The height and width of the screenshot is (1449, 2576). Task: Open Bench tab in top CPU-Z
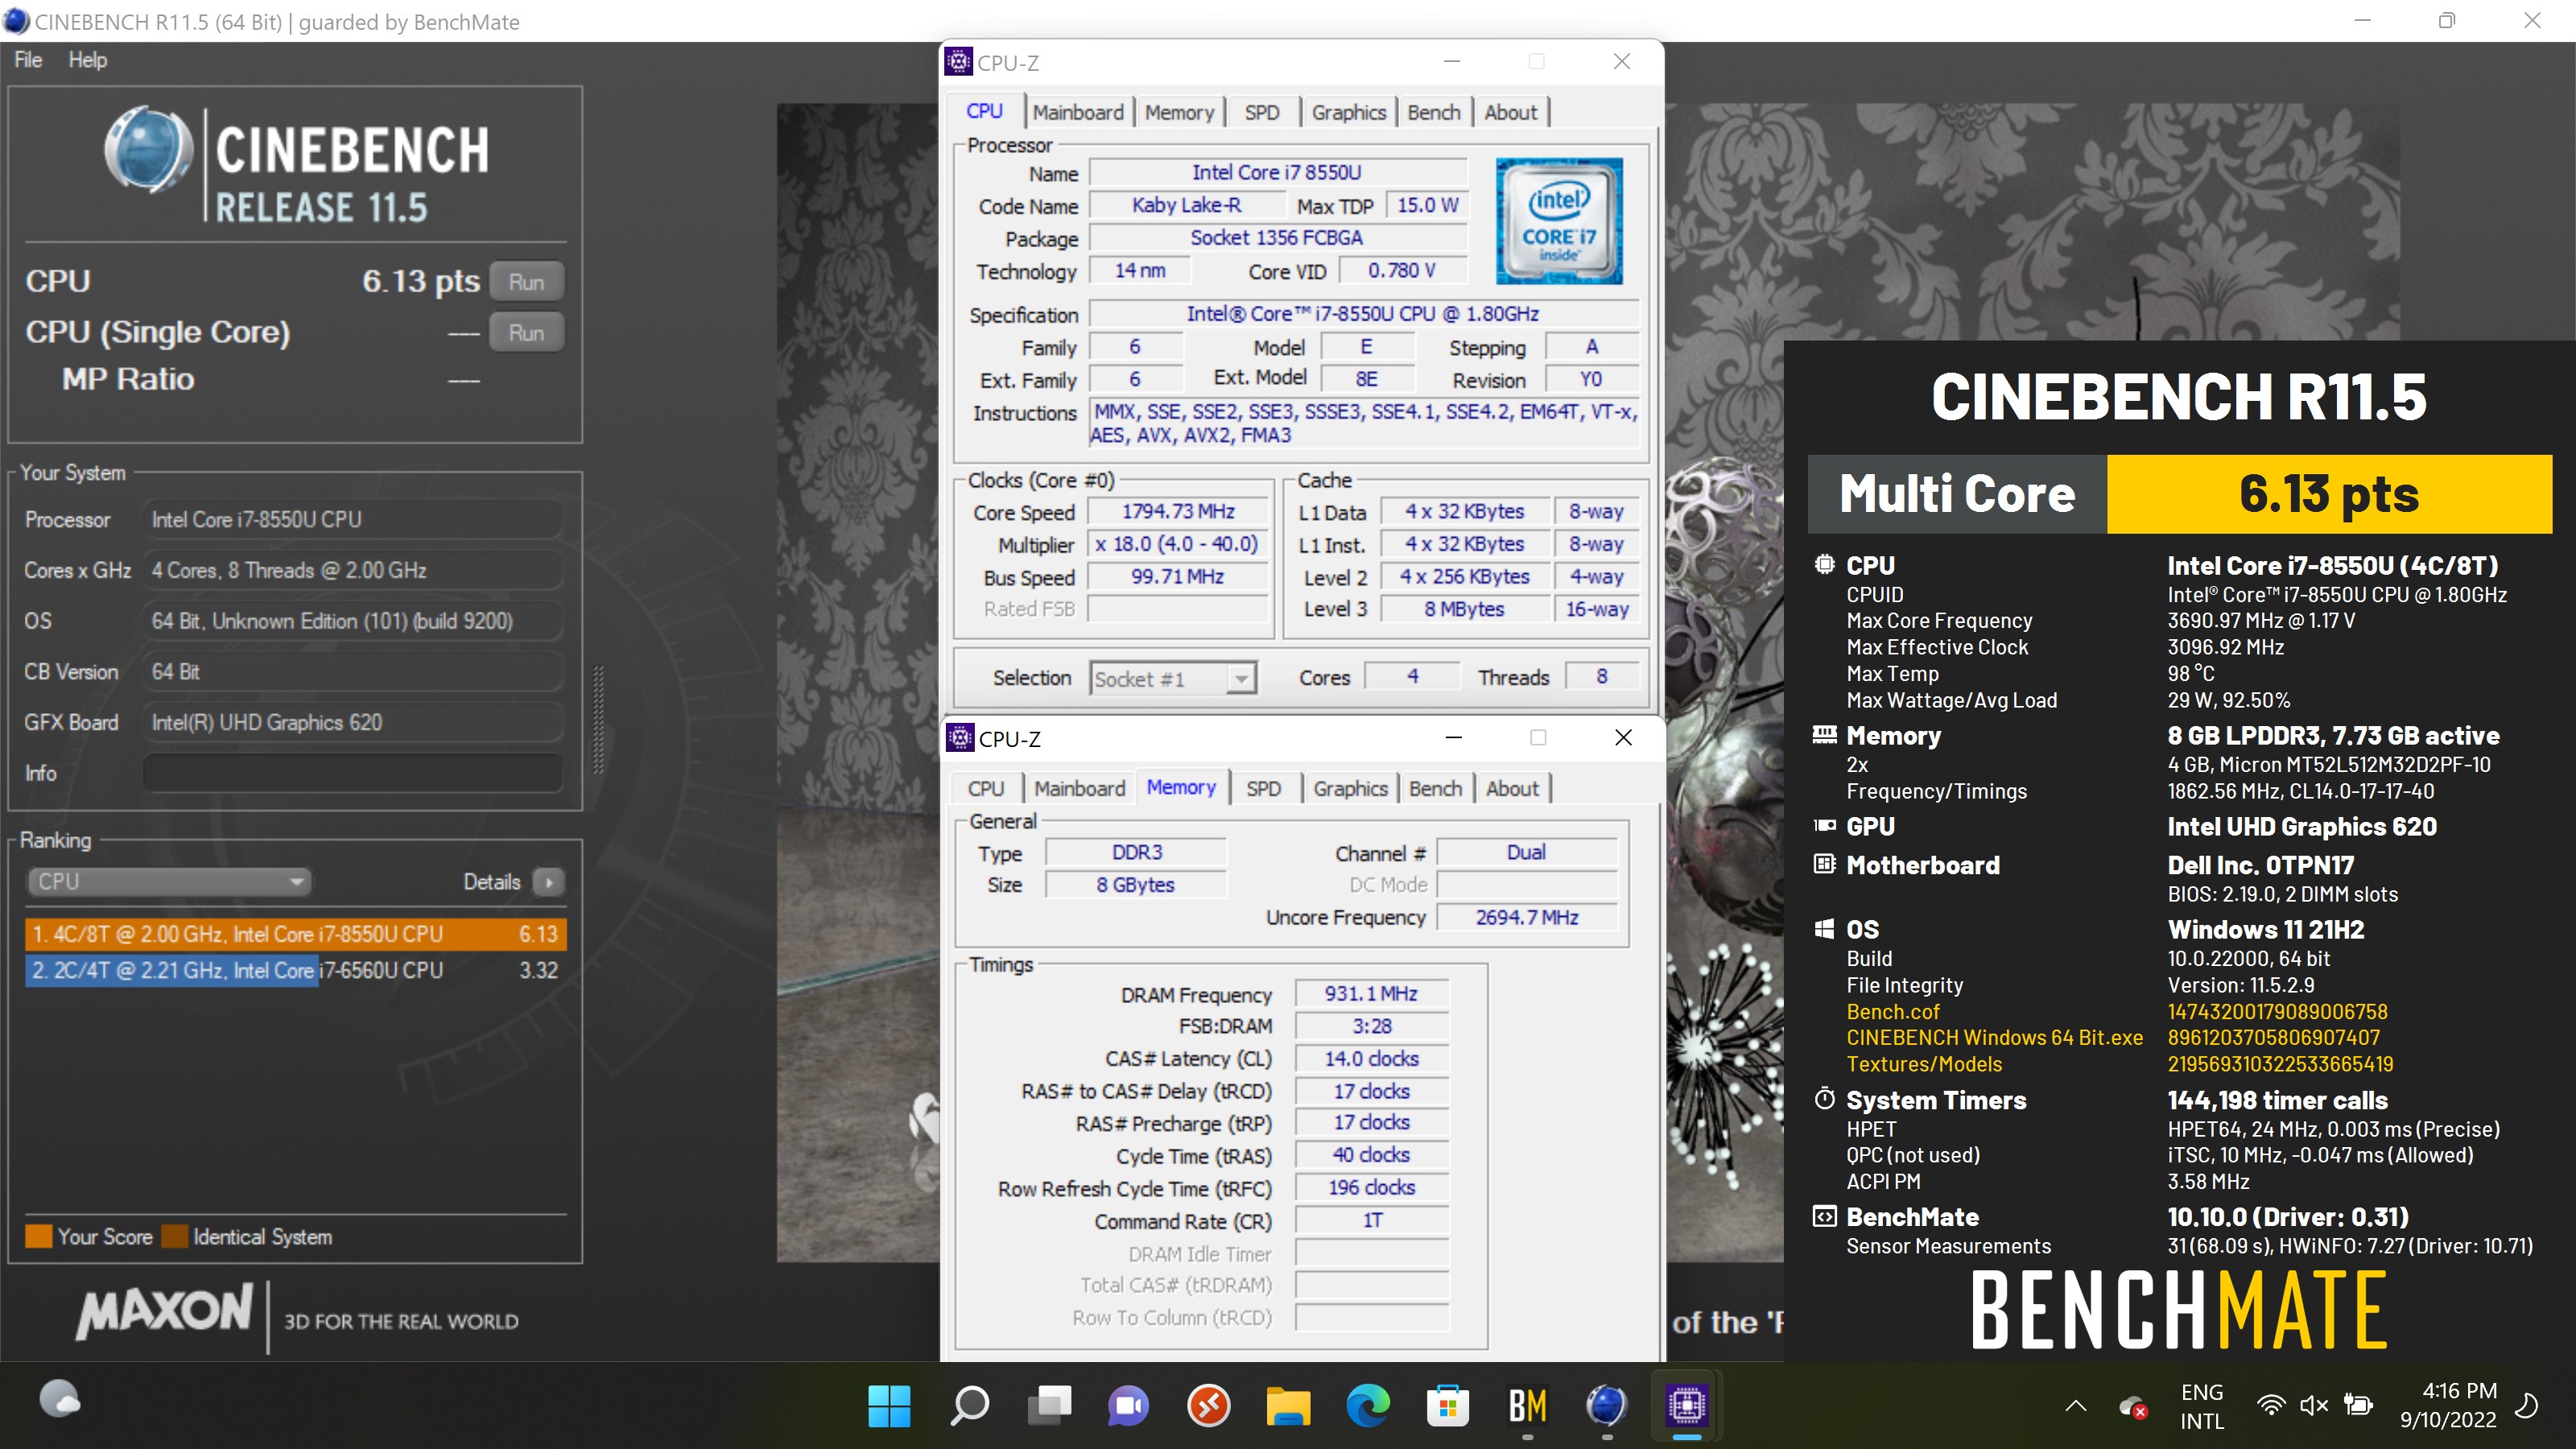(x=1433, y=112)
